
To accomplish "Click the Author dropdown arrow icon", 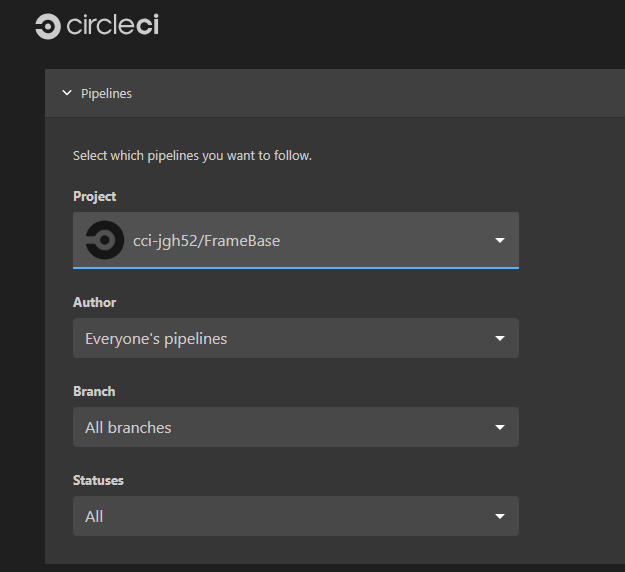I will pos(500,338).
